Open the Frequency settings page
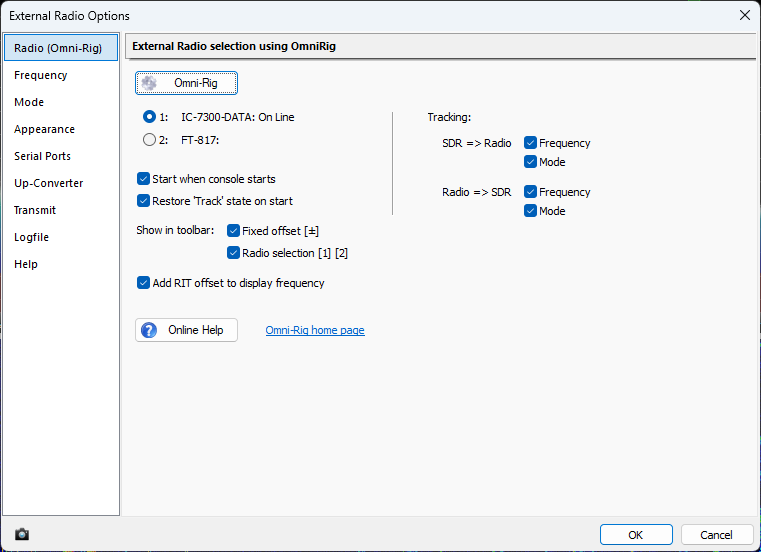 (61, 75)
